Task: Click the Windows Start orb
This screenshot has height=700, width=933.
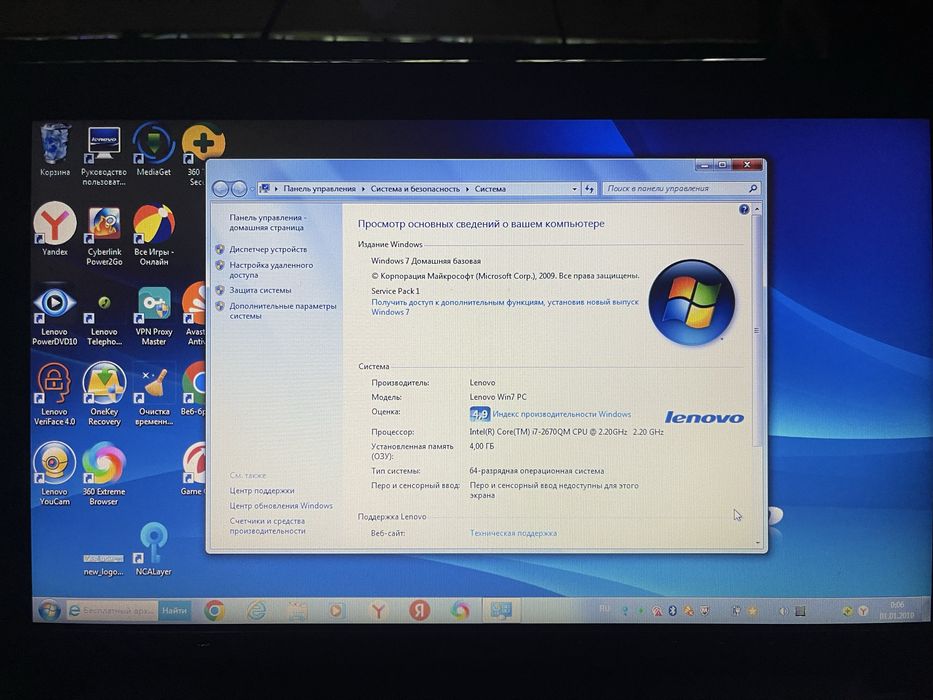Action: tap(49, 611)
